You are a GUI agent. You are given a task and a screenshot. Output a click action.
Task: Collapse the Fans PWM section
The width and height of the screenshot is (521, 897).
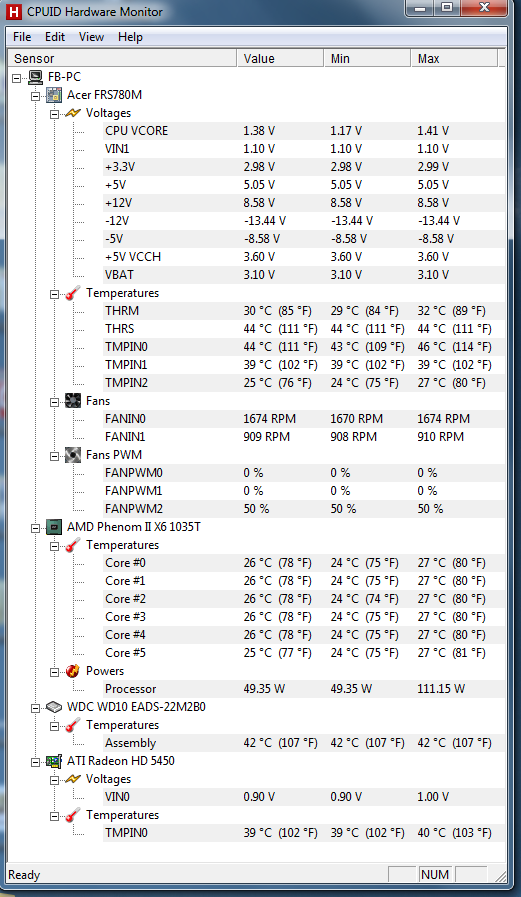pos(55,455)
